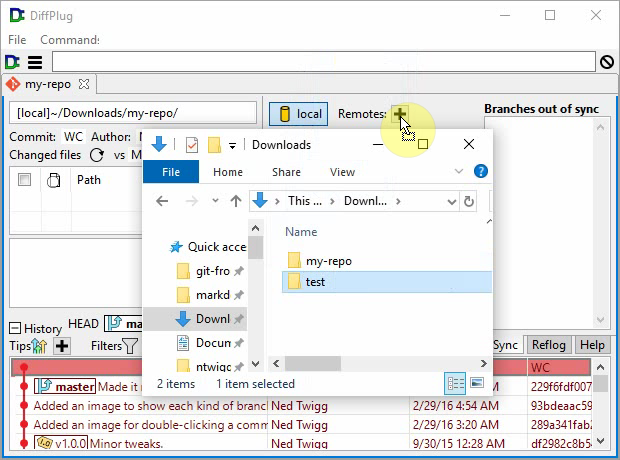The image size is (620, 460).
Task: Toggle the select-all checkbox in Changed files
Action: pos(25,180)
